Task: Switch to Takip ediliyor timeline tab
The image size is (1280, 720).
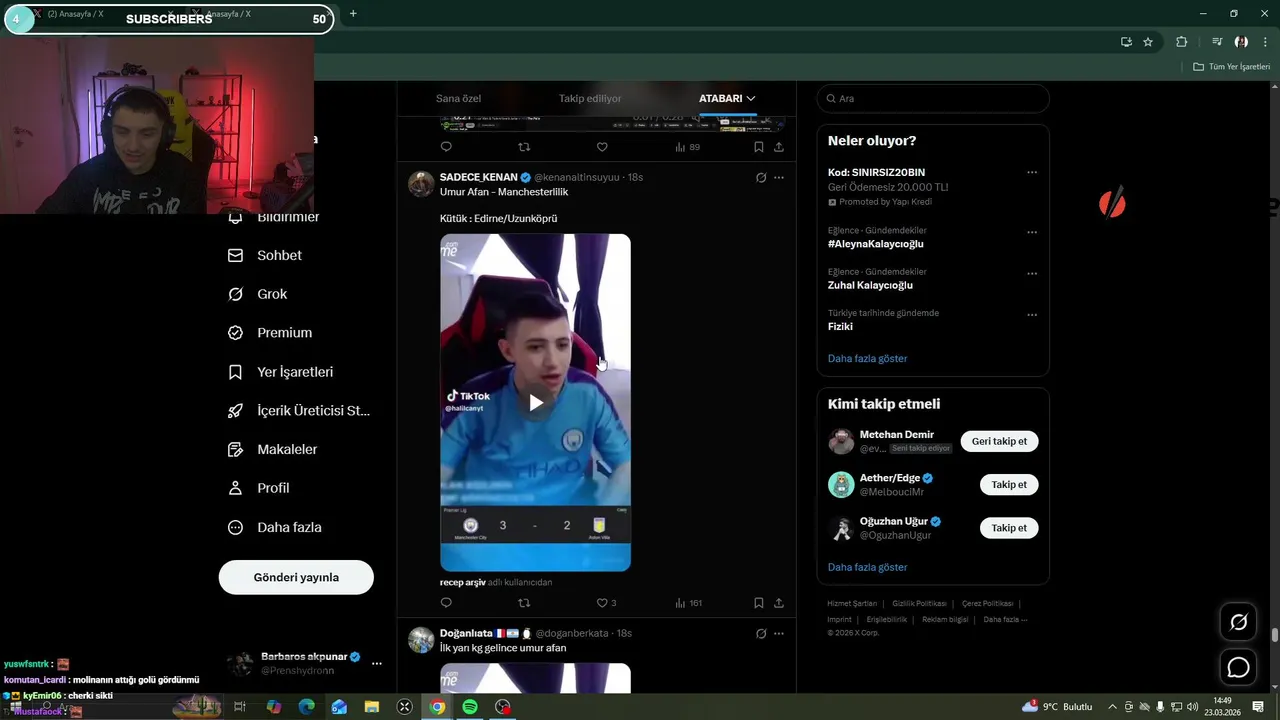Action: coord(590,98)
